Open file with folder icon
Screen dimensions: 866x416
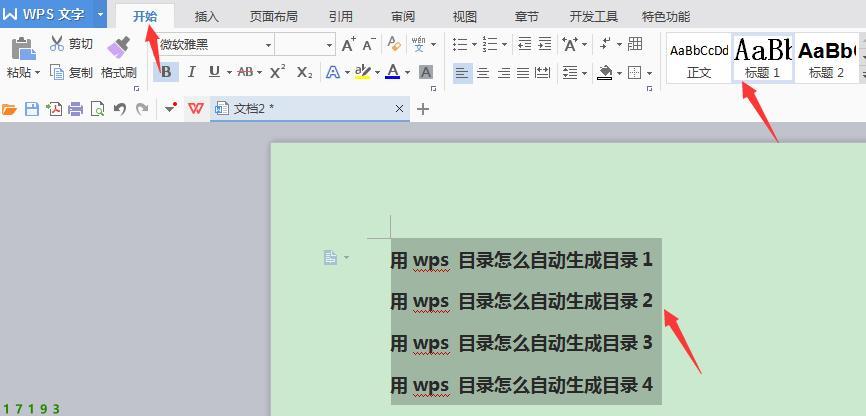9,109
